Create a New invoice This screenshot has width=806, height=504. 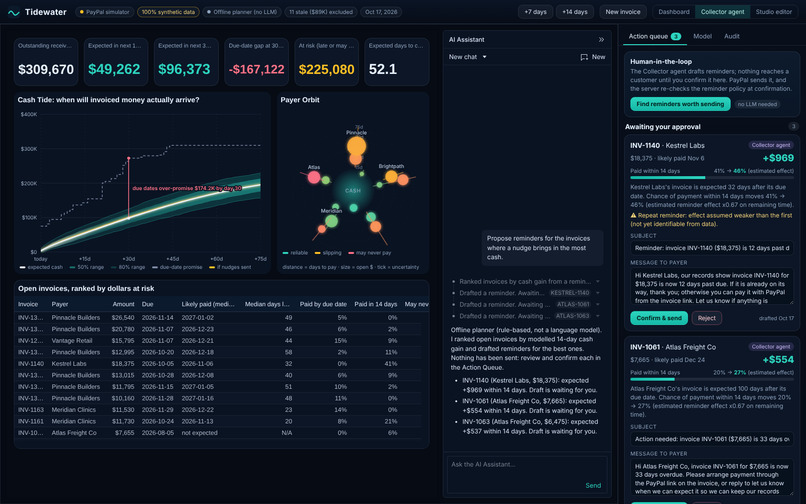[622, 12]
